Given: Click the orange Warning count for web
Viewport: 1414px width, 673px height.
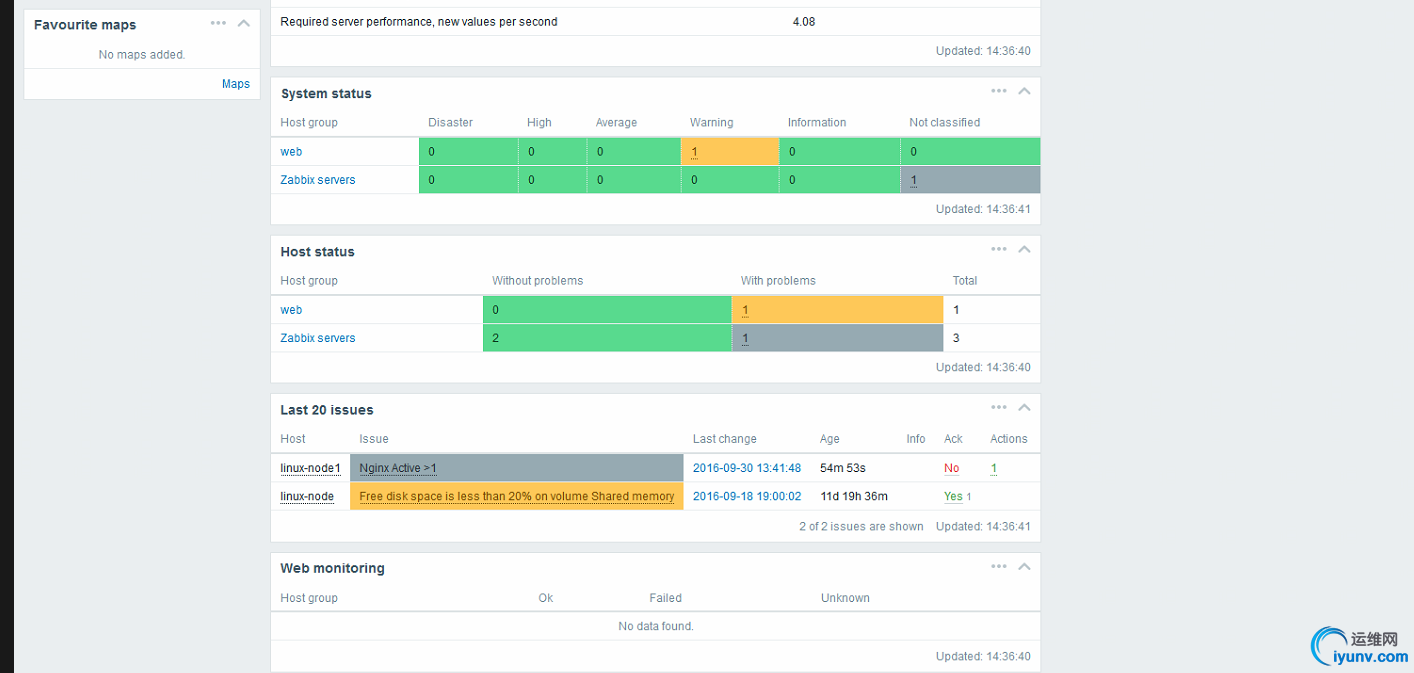Looking at the screenshot, I should 694,152.
